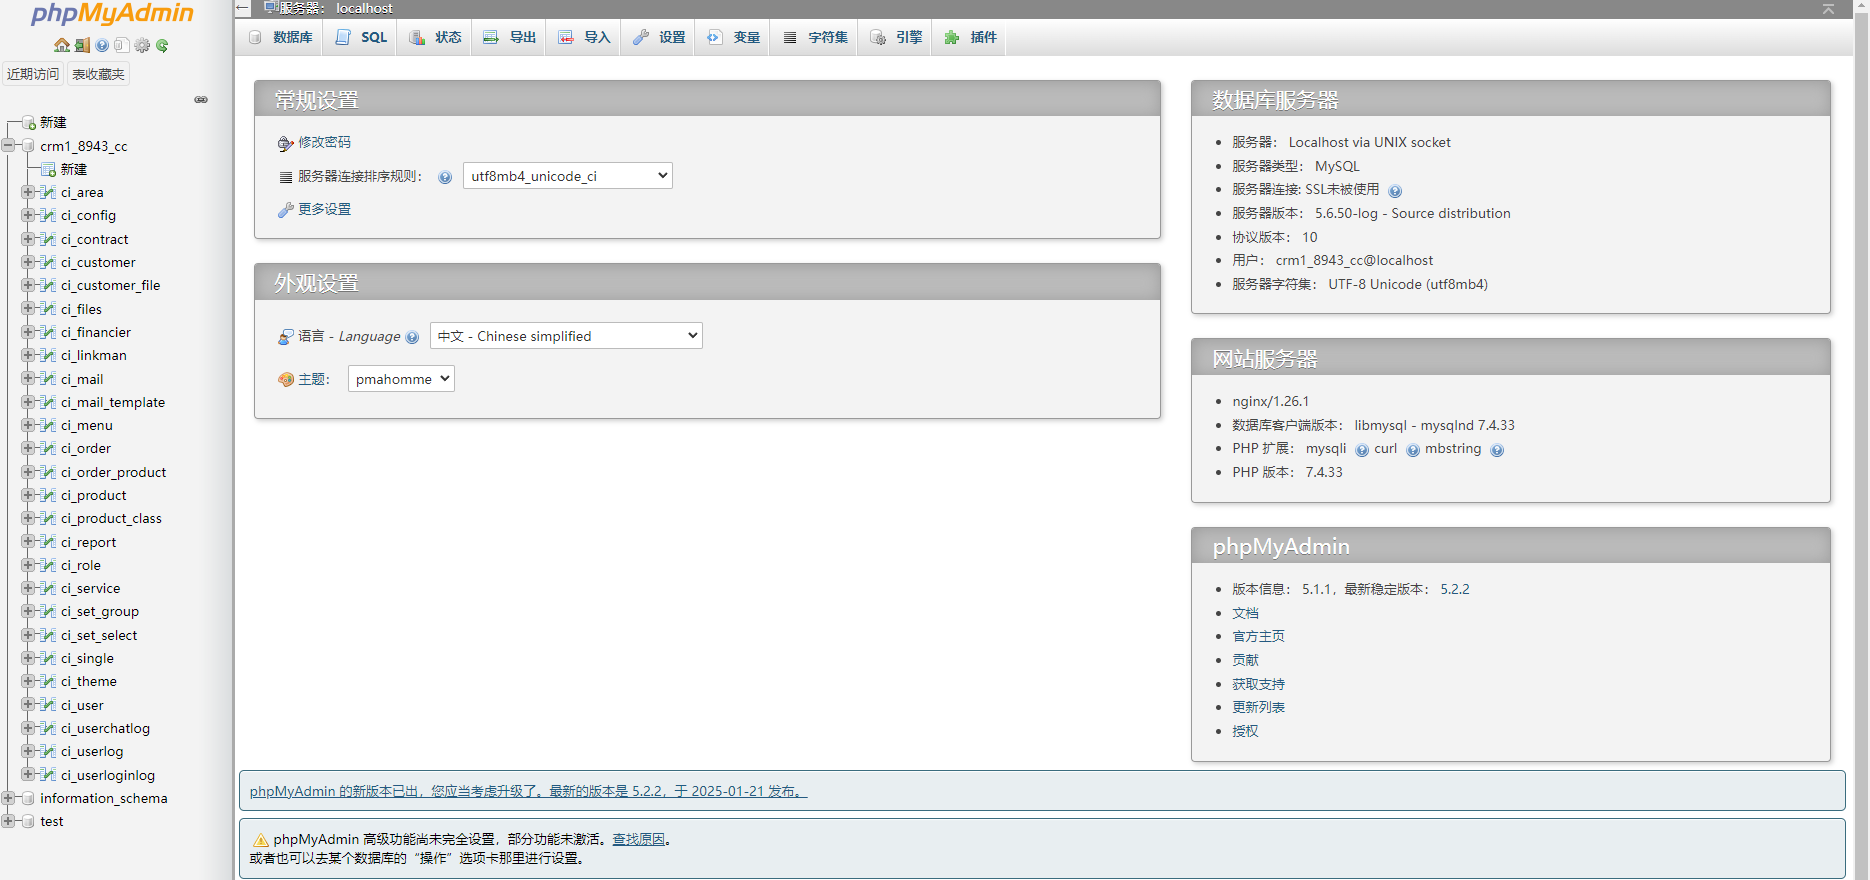Toggle the link with main panel chain icon
This screenshot has width=1870, height=880.
[201, 99]
